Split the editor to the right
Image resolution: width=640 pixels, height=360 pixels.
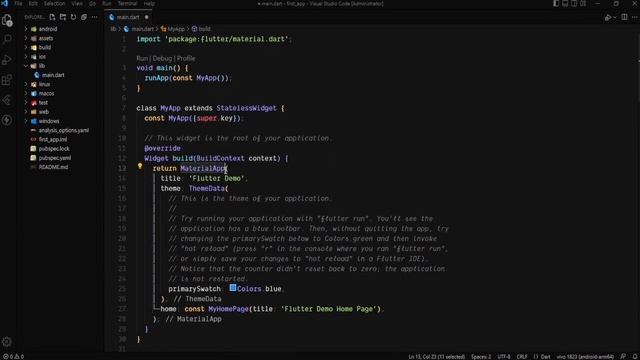click(624, 17)
